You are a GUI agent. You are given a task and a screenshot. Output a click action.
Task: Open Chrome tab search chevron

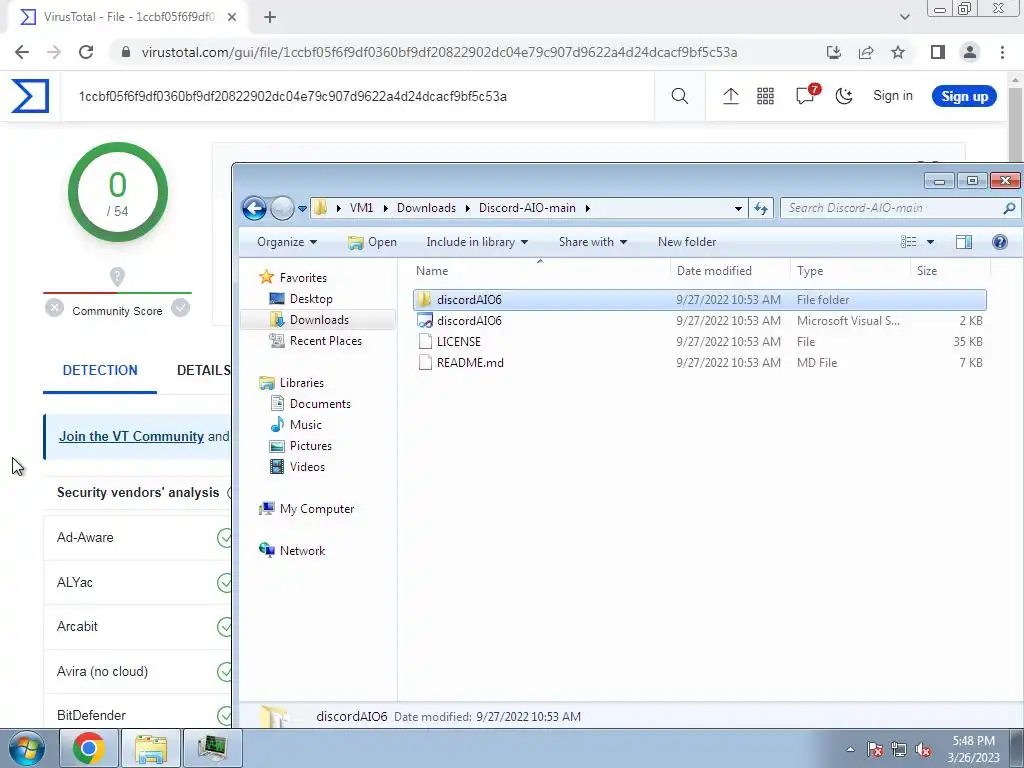tap(904, 17)
